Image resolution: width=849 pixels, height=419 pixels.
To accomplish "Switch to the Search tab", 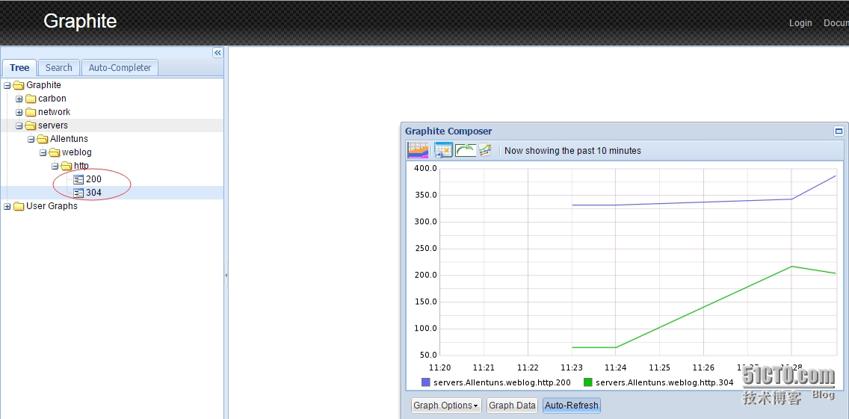I will [58, 68].
